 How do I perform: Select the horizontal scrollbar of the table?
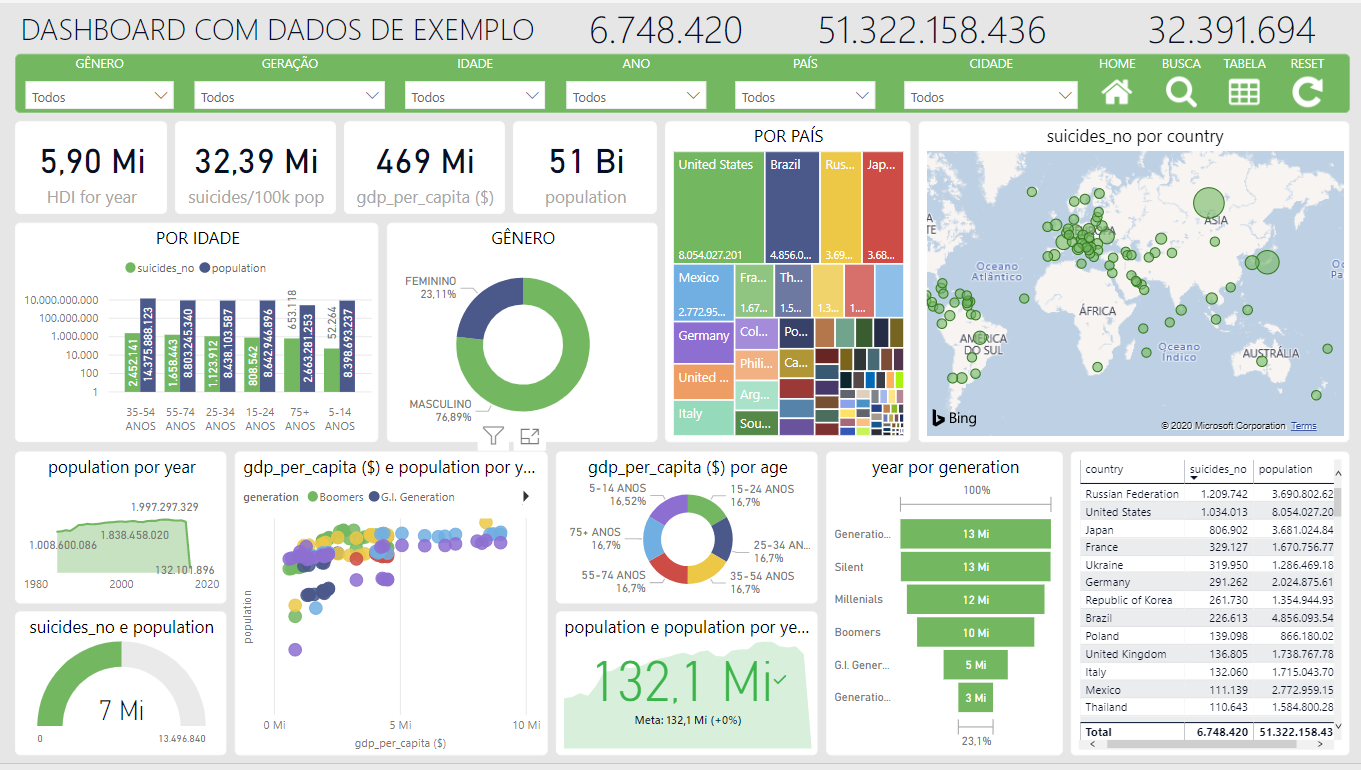coord(1200,745)
